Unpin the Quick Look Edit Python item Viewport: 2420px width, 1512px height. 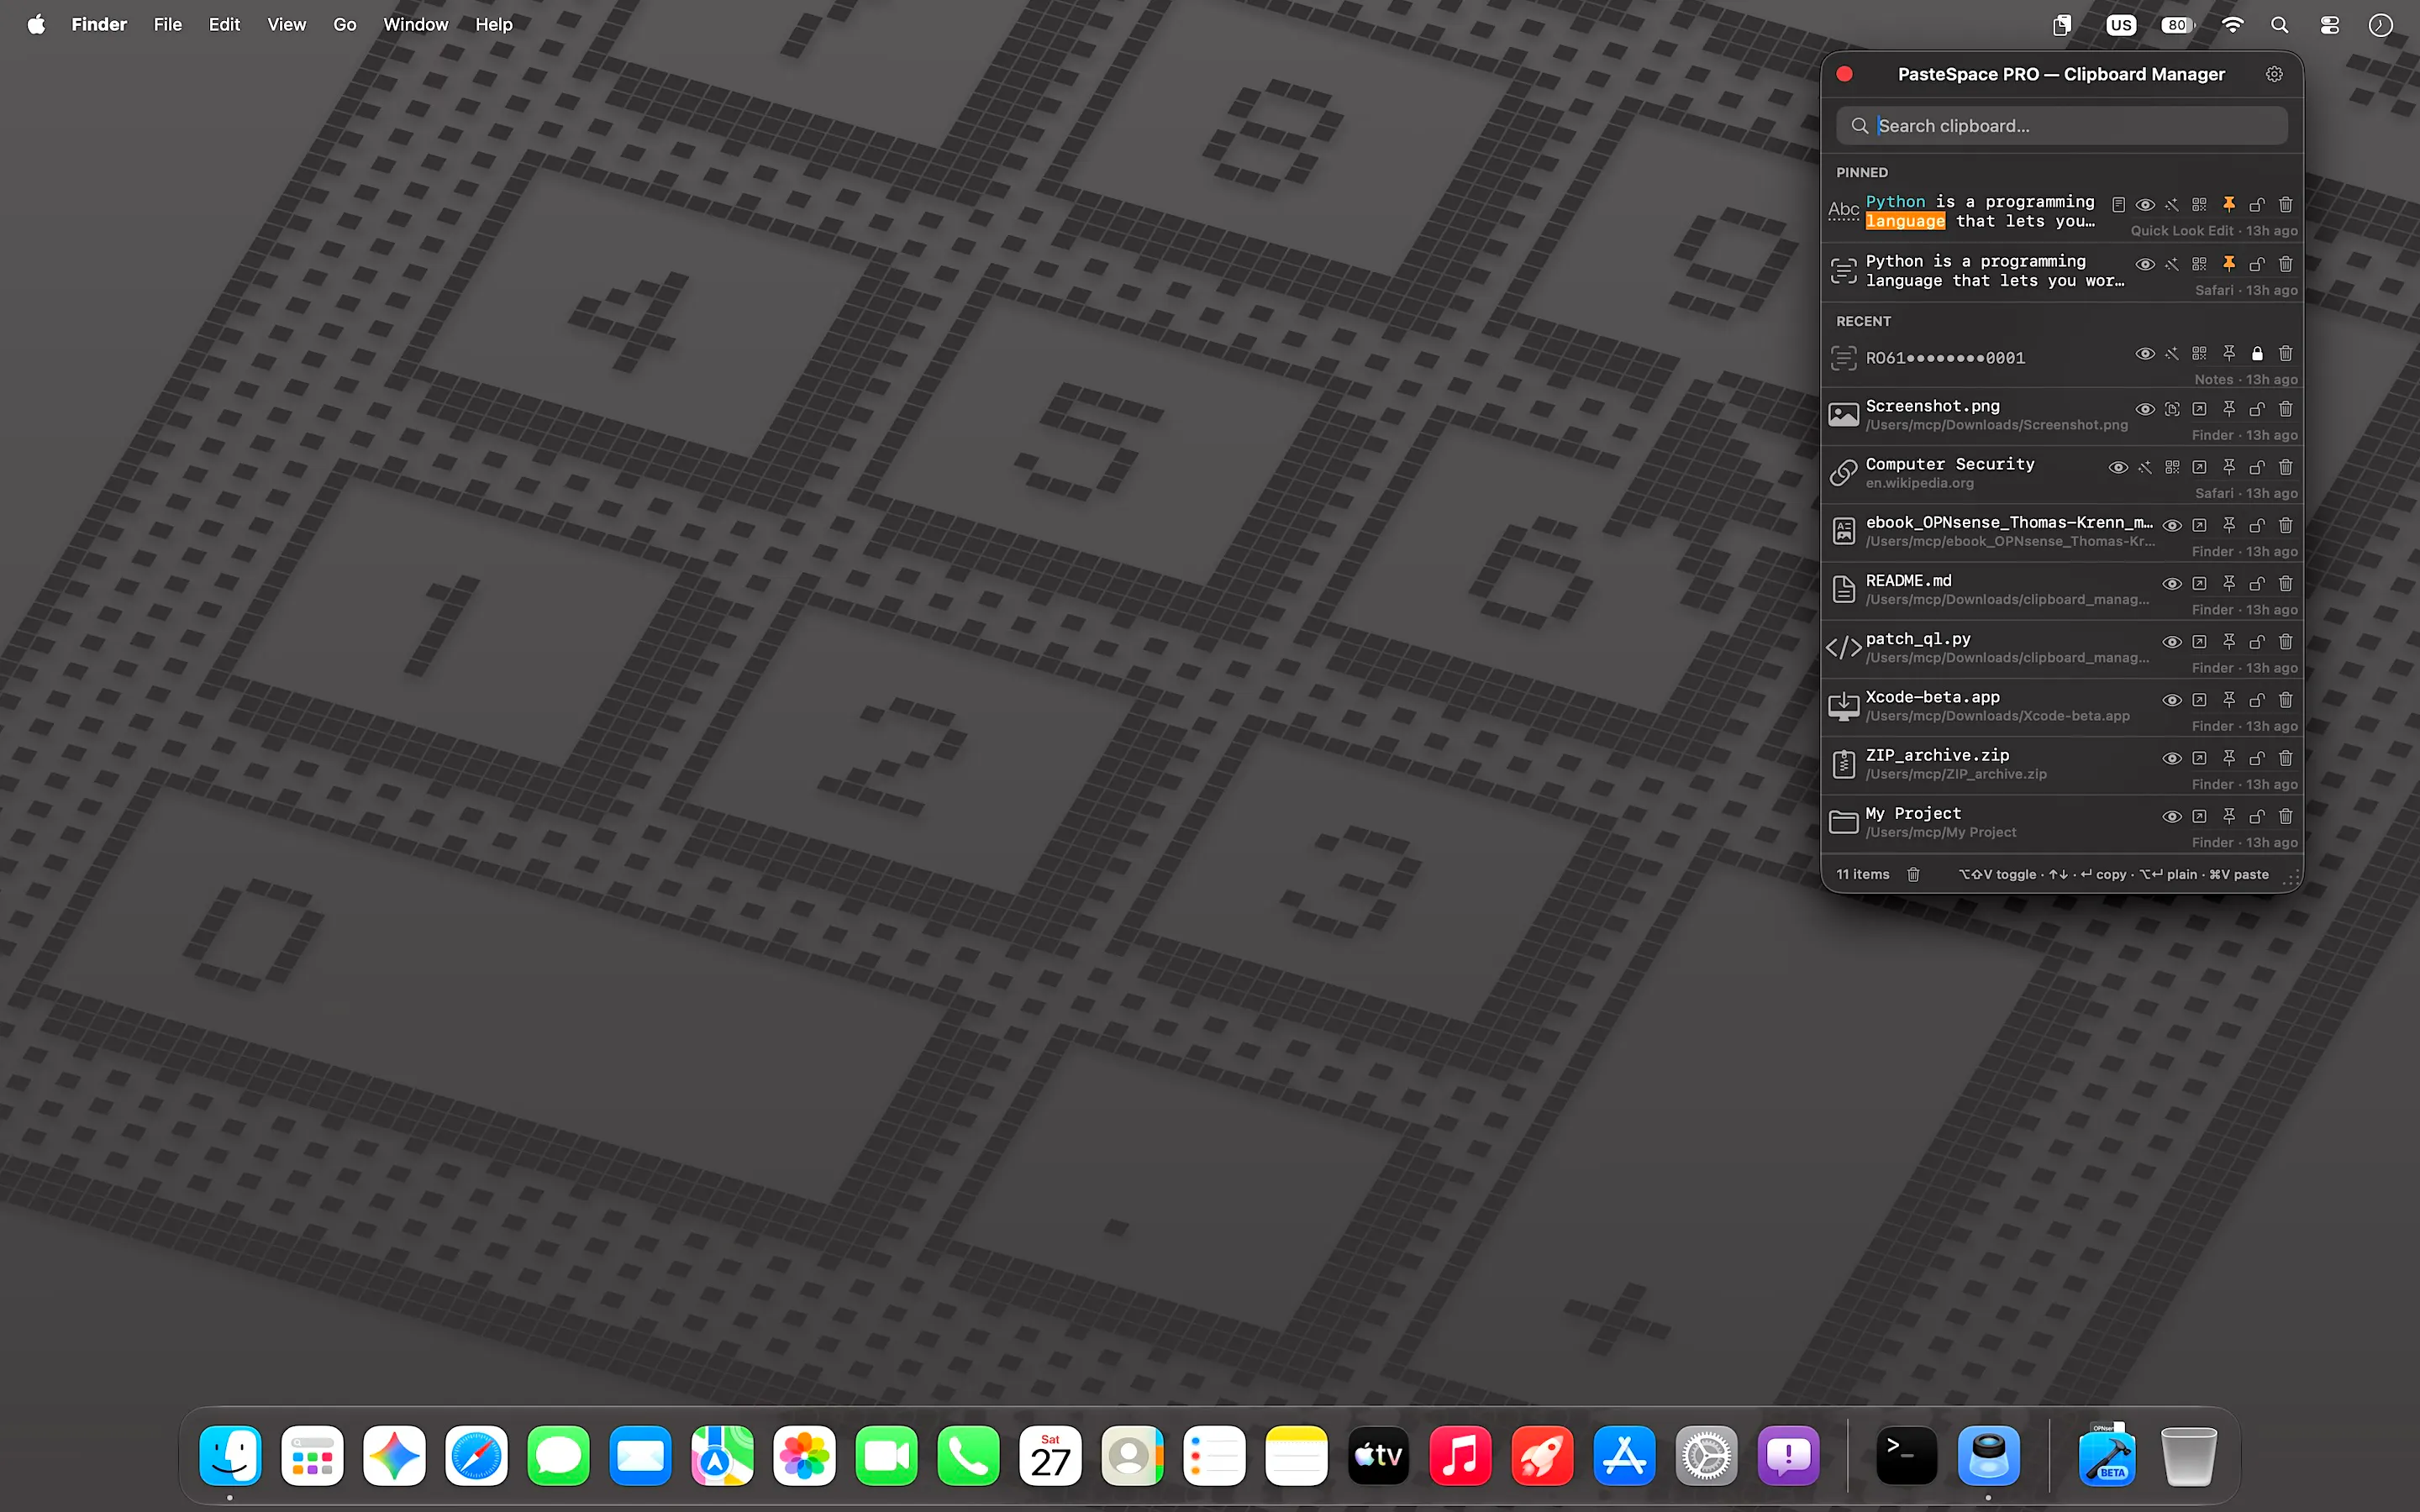(2229, 205)
